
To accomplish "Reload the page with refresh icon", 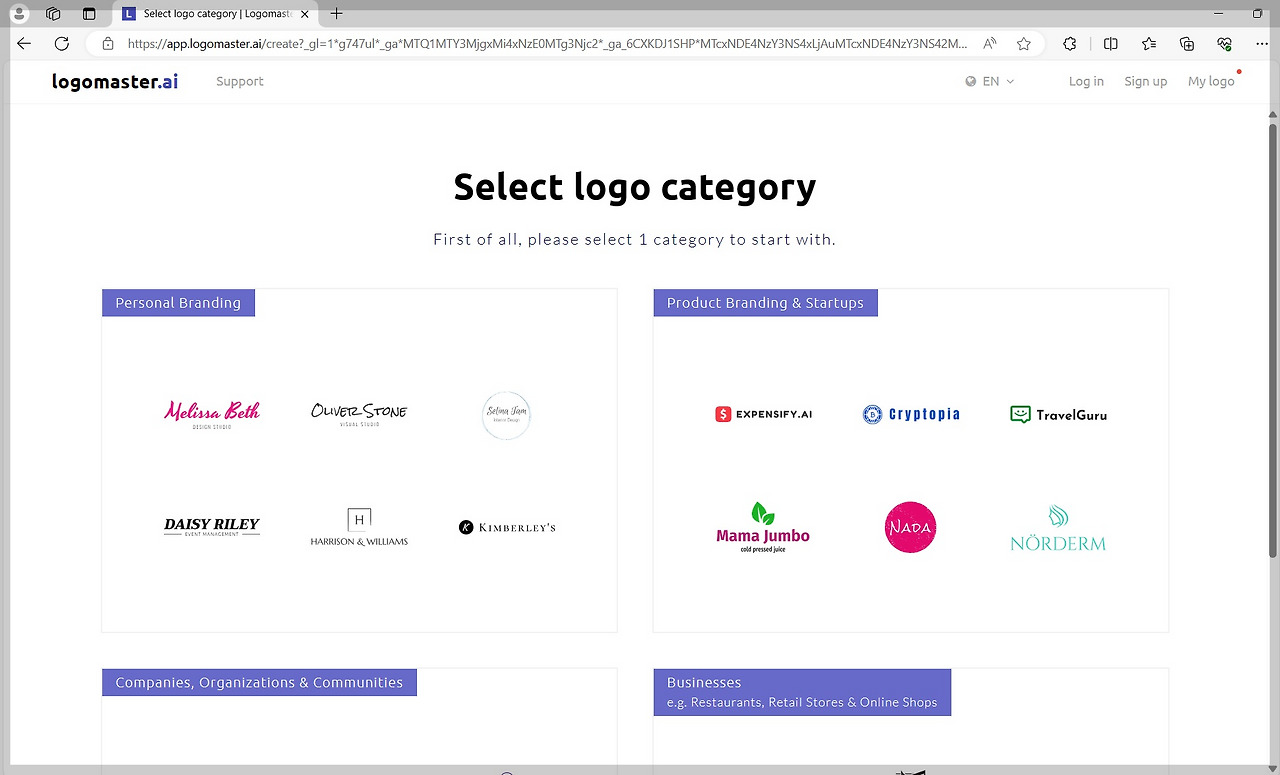I will tap(62, 43).
